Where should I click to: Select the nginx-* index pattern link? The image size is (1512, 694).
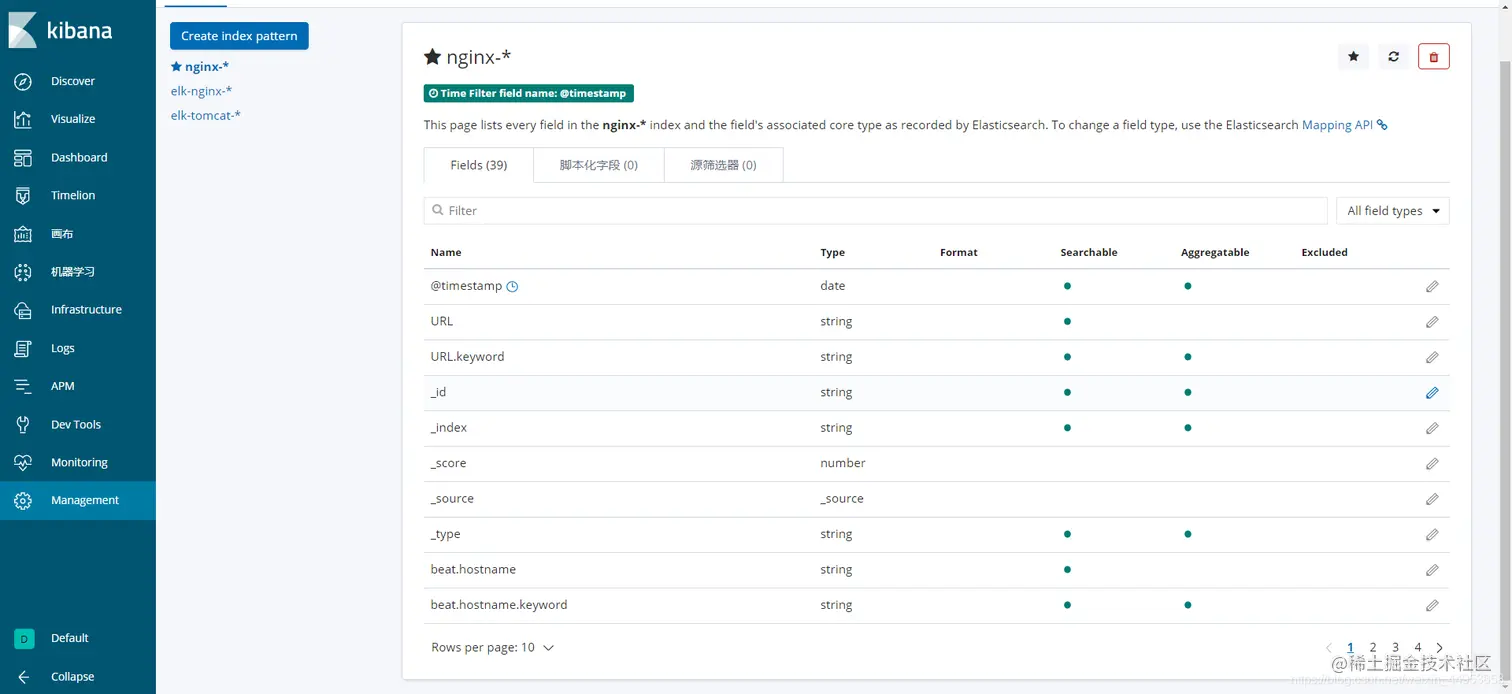[x=200, y=67]
